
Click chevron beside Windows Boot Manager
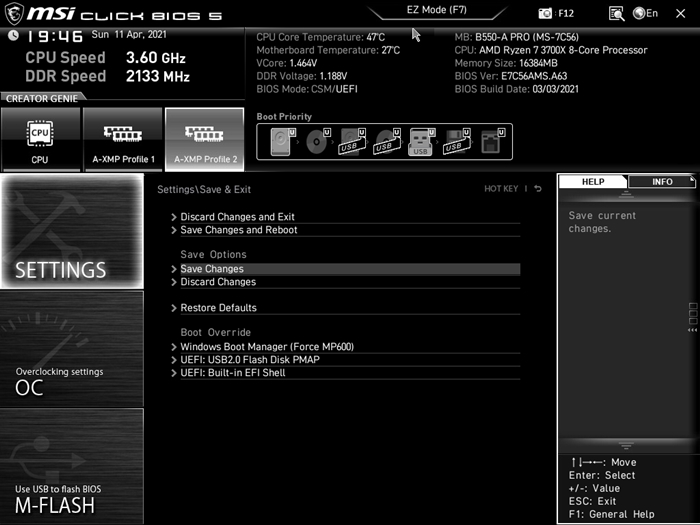pyautogui.click(x=174, y=347)
